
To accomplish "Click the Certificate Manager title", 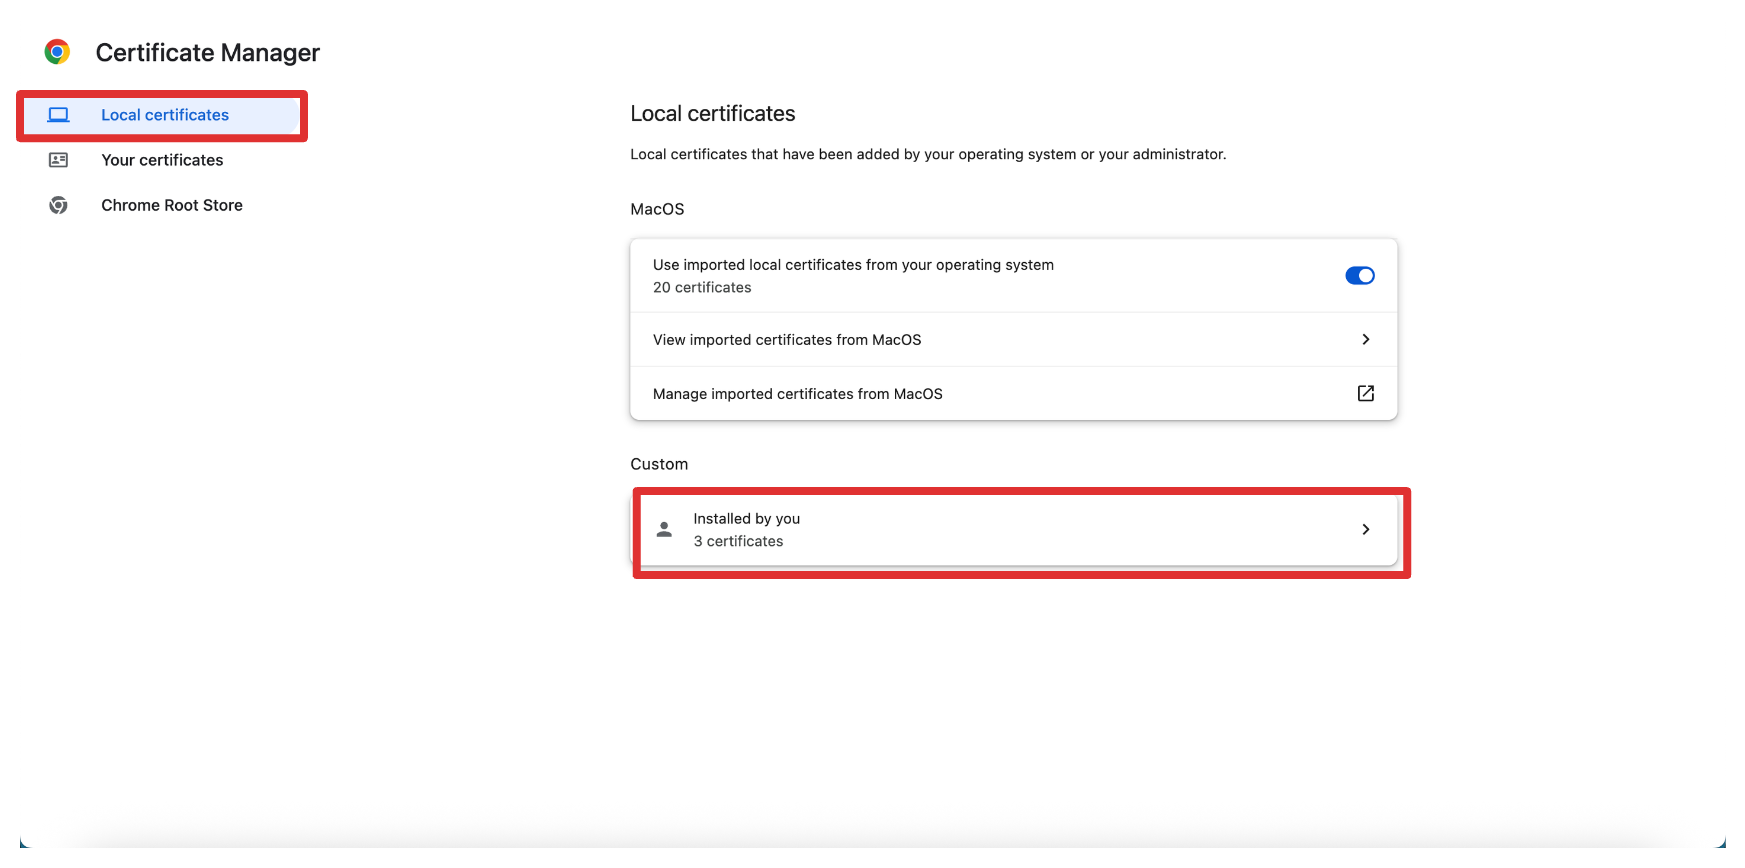I will tap(207, 53).
